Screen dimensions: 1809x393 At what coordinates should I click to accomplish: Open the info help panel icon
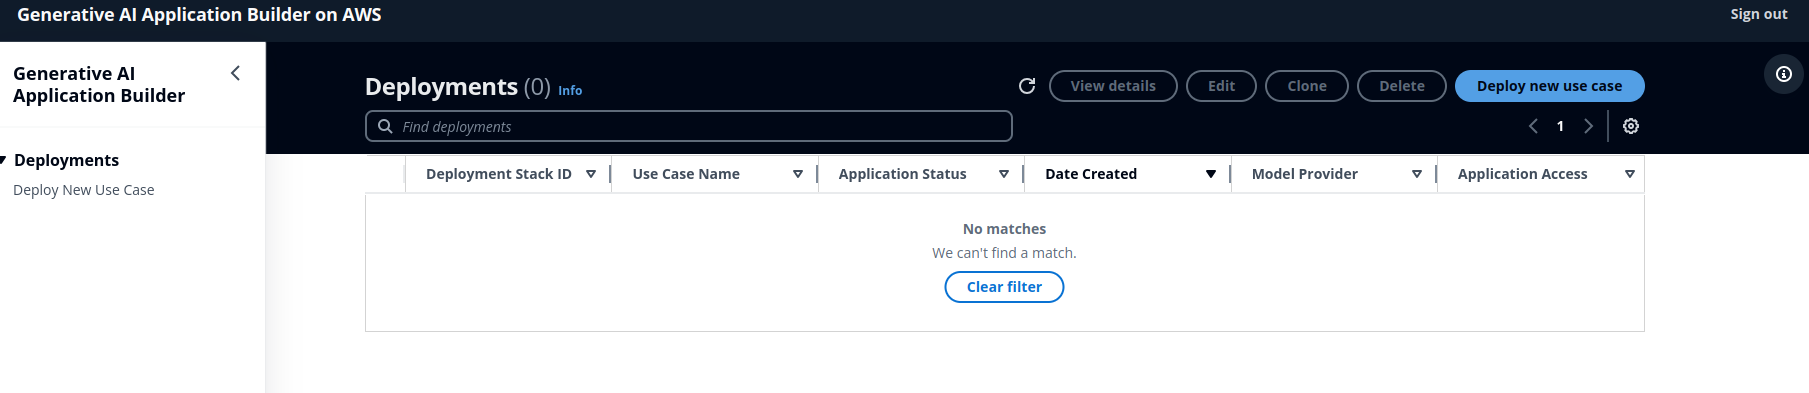[1783, 74]
